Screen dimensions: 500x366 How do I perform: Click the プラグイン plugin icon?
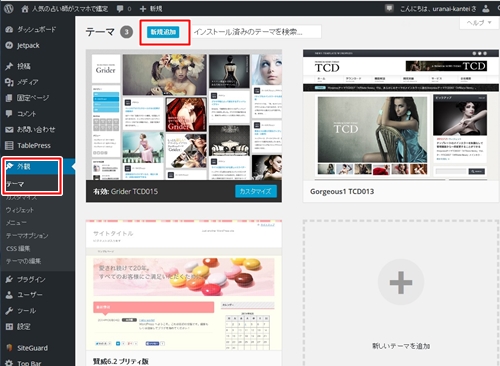(9, 279)
